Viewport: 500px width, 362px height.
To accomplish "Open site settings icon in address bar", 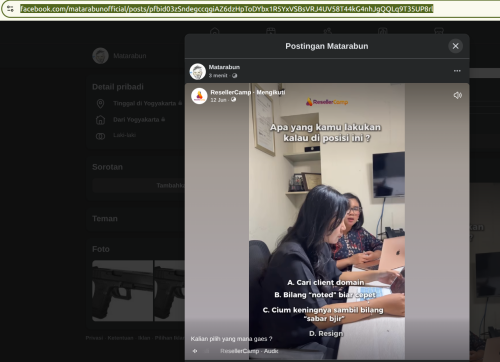I will pyautogui.click(x=10, y=9).
